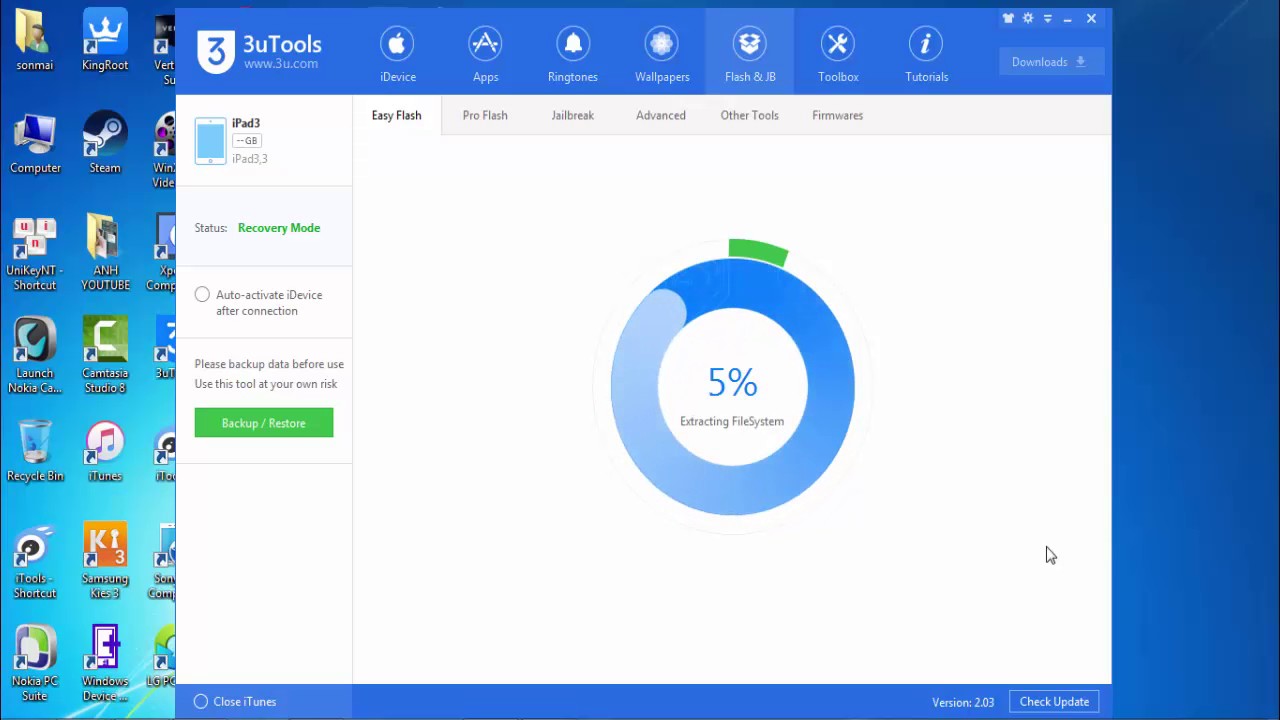Open the iTools shortcut

click(35, 562)
